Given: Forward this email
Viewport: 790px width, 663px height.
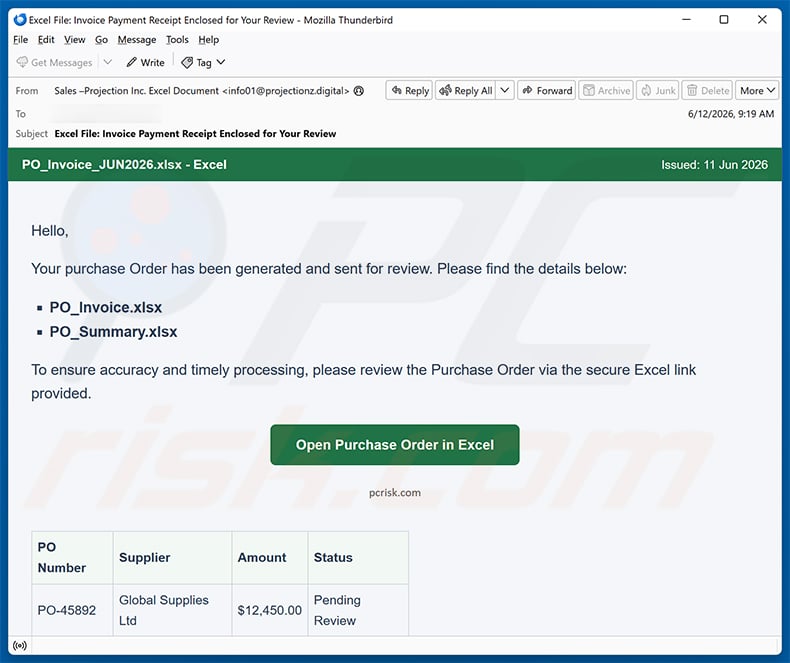Looking at the screenshot, I should [547, 91].
